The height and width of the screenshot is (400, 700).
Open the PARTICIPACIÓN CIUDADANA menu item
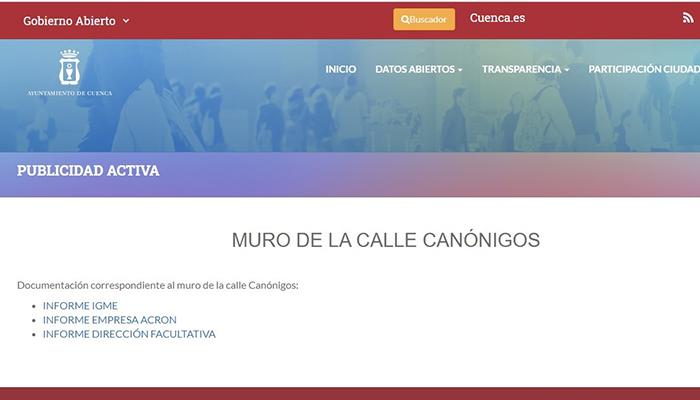click(643, 69)
